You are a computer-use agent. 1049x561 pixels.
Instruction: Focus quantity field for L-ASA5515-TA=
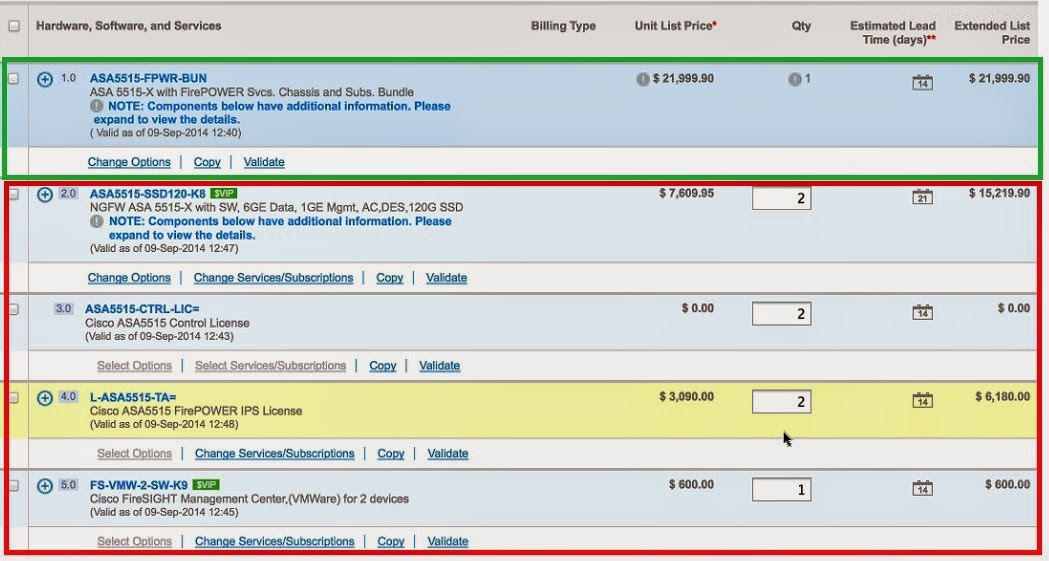(x=781, y=402)
